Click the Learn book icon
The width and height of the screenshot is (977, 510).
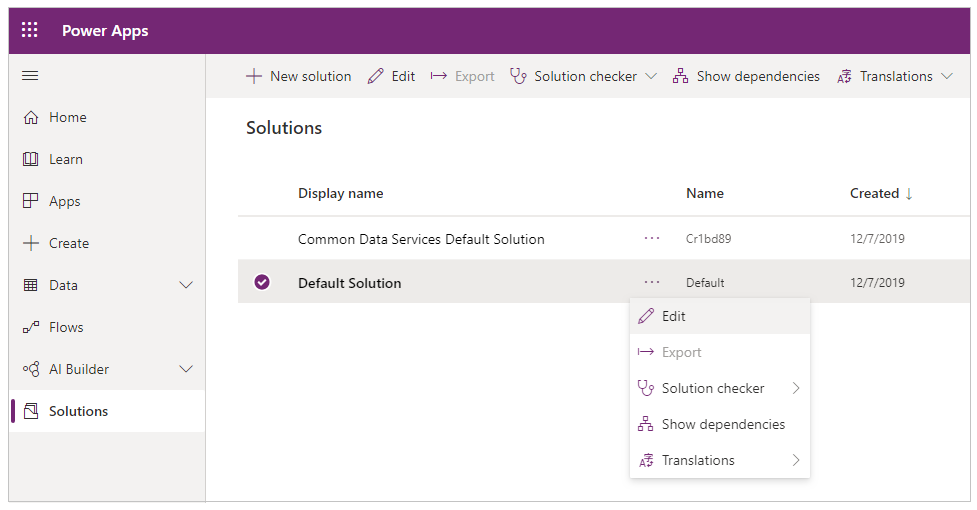tap(31, 159)
